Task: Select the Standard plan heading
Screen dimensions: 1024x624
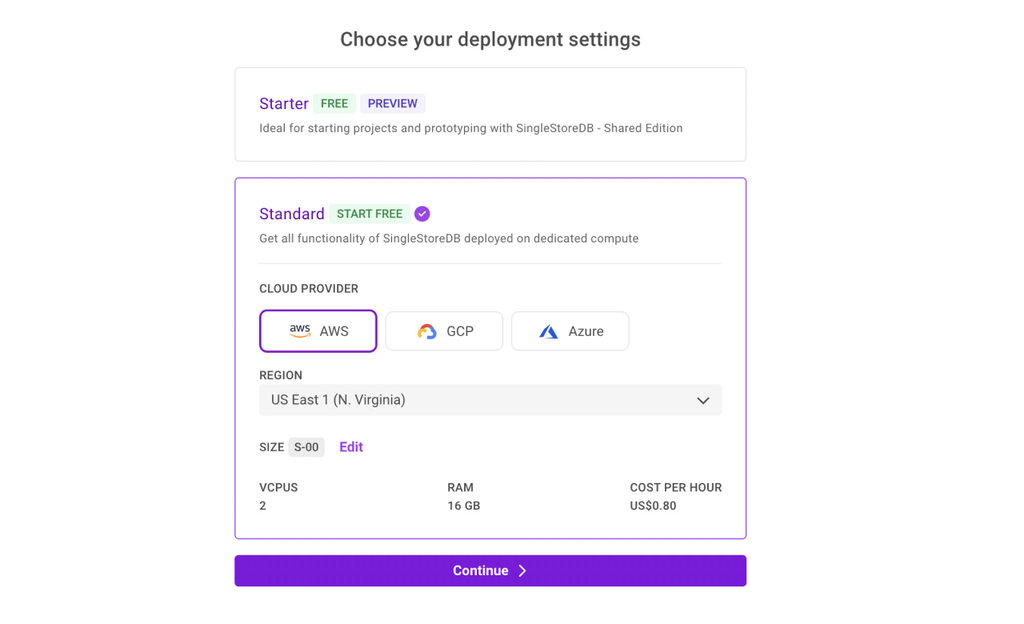Action: (x=292, y=214)
